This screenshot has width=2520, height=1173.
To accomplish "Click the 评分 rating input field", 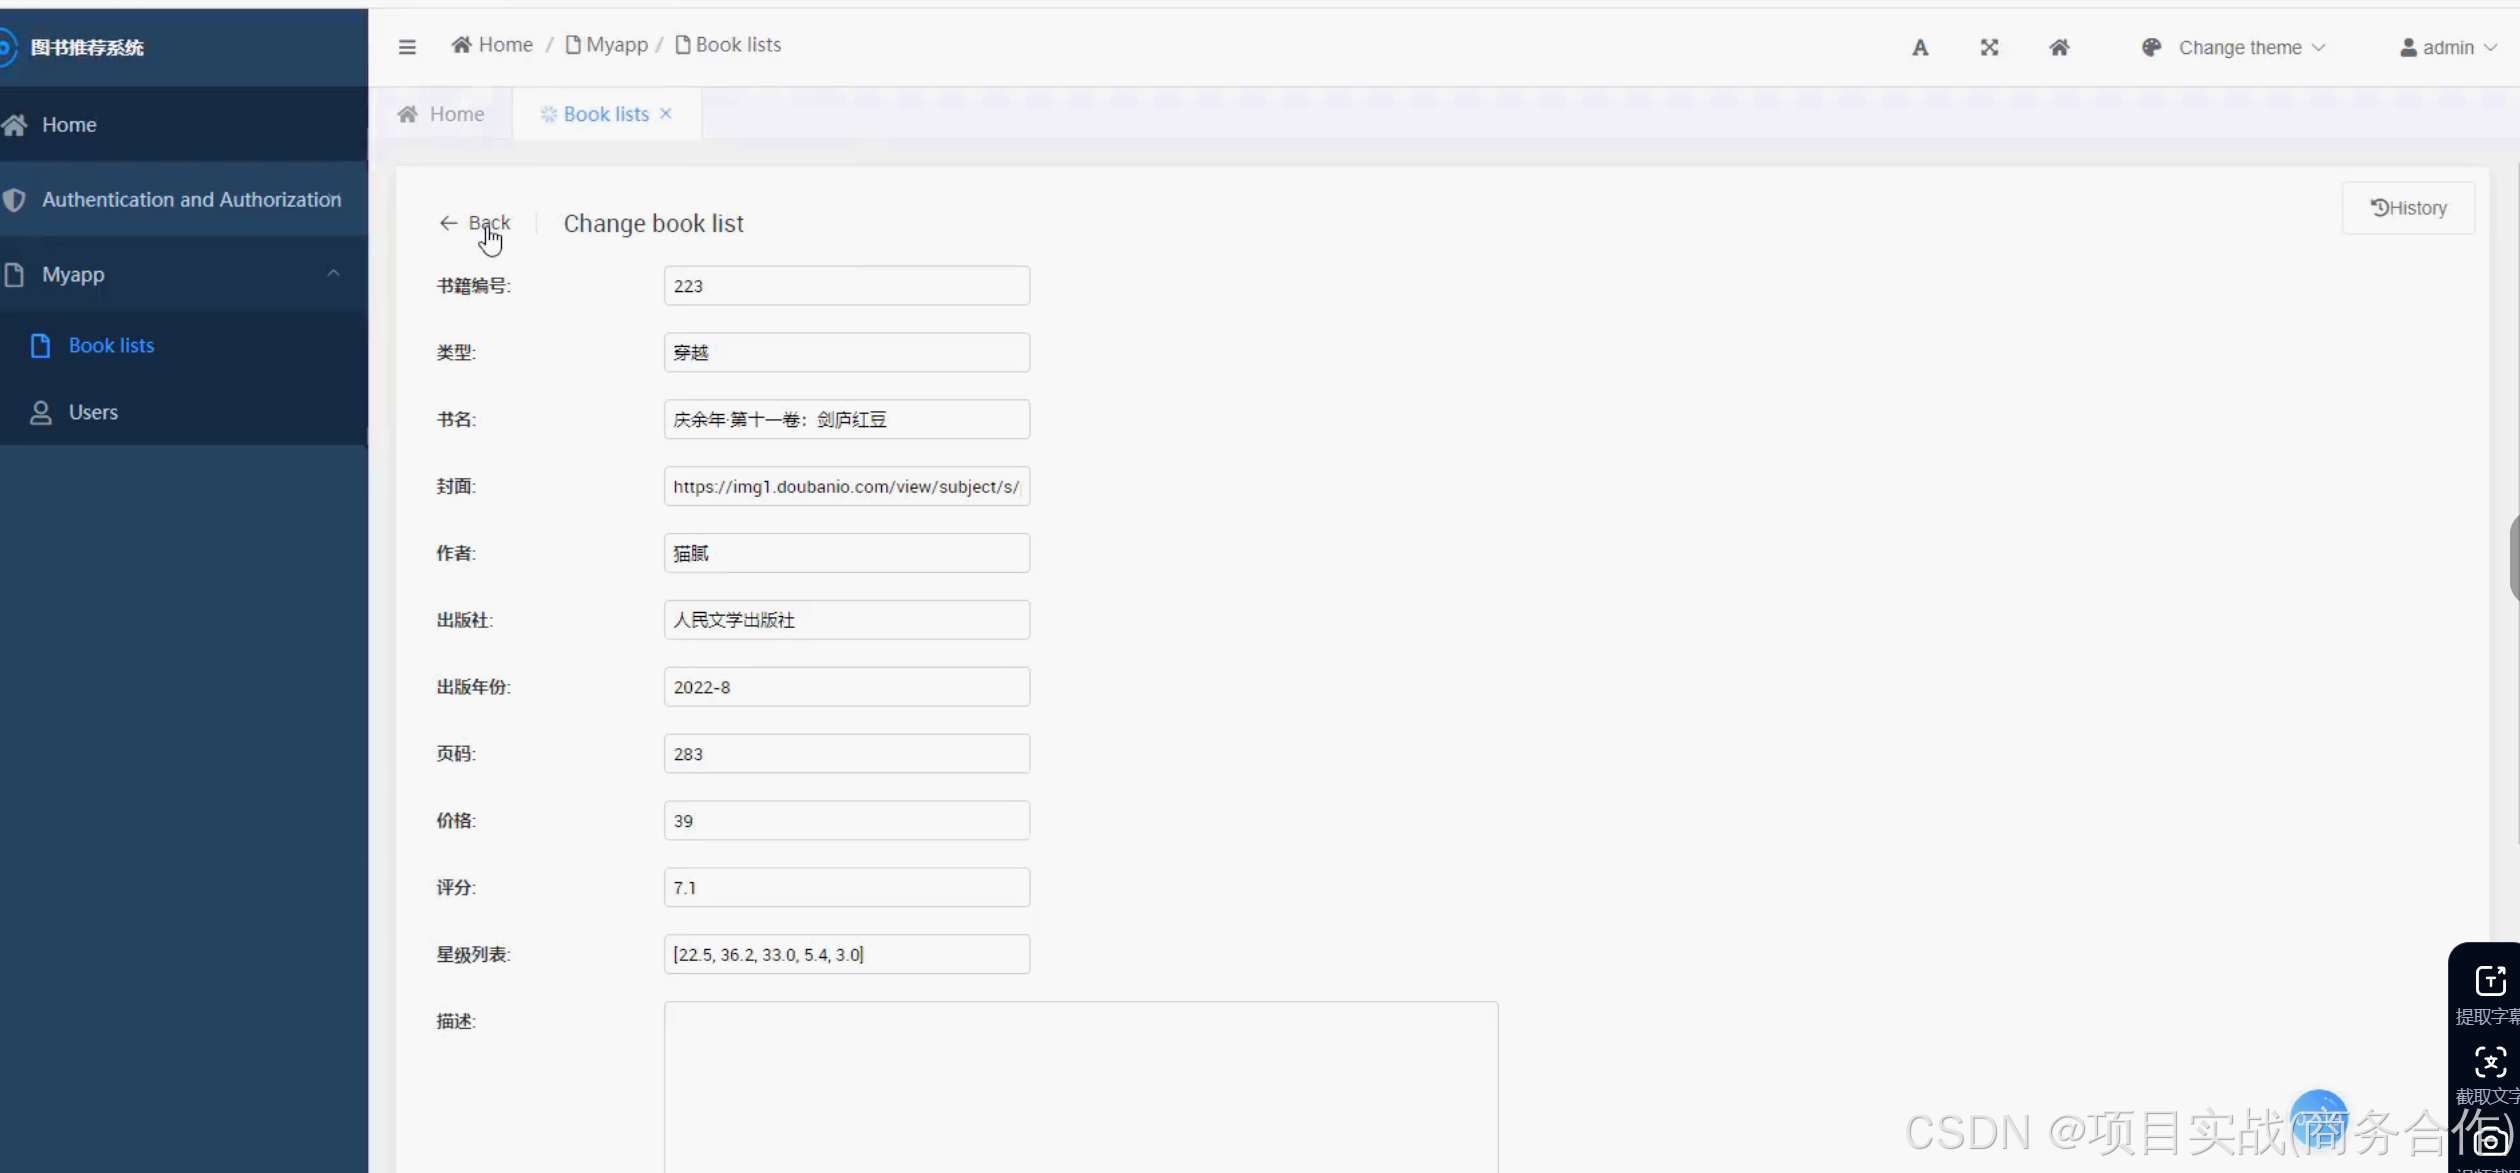I will [x=846, y=888].
